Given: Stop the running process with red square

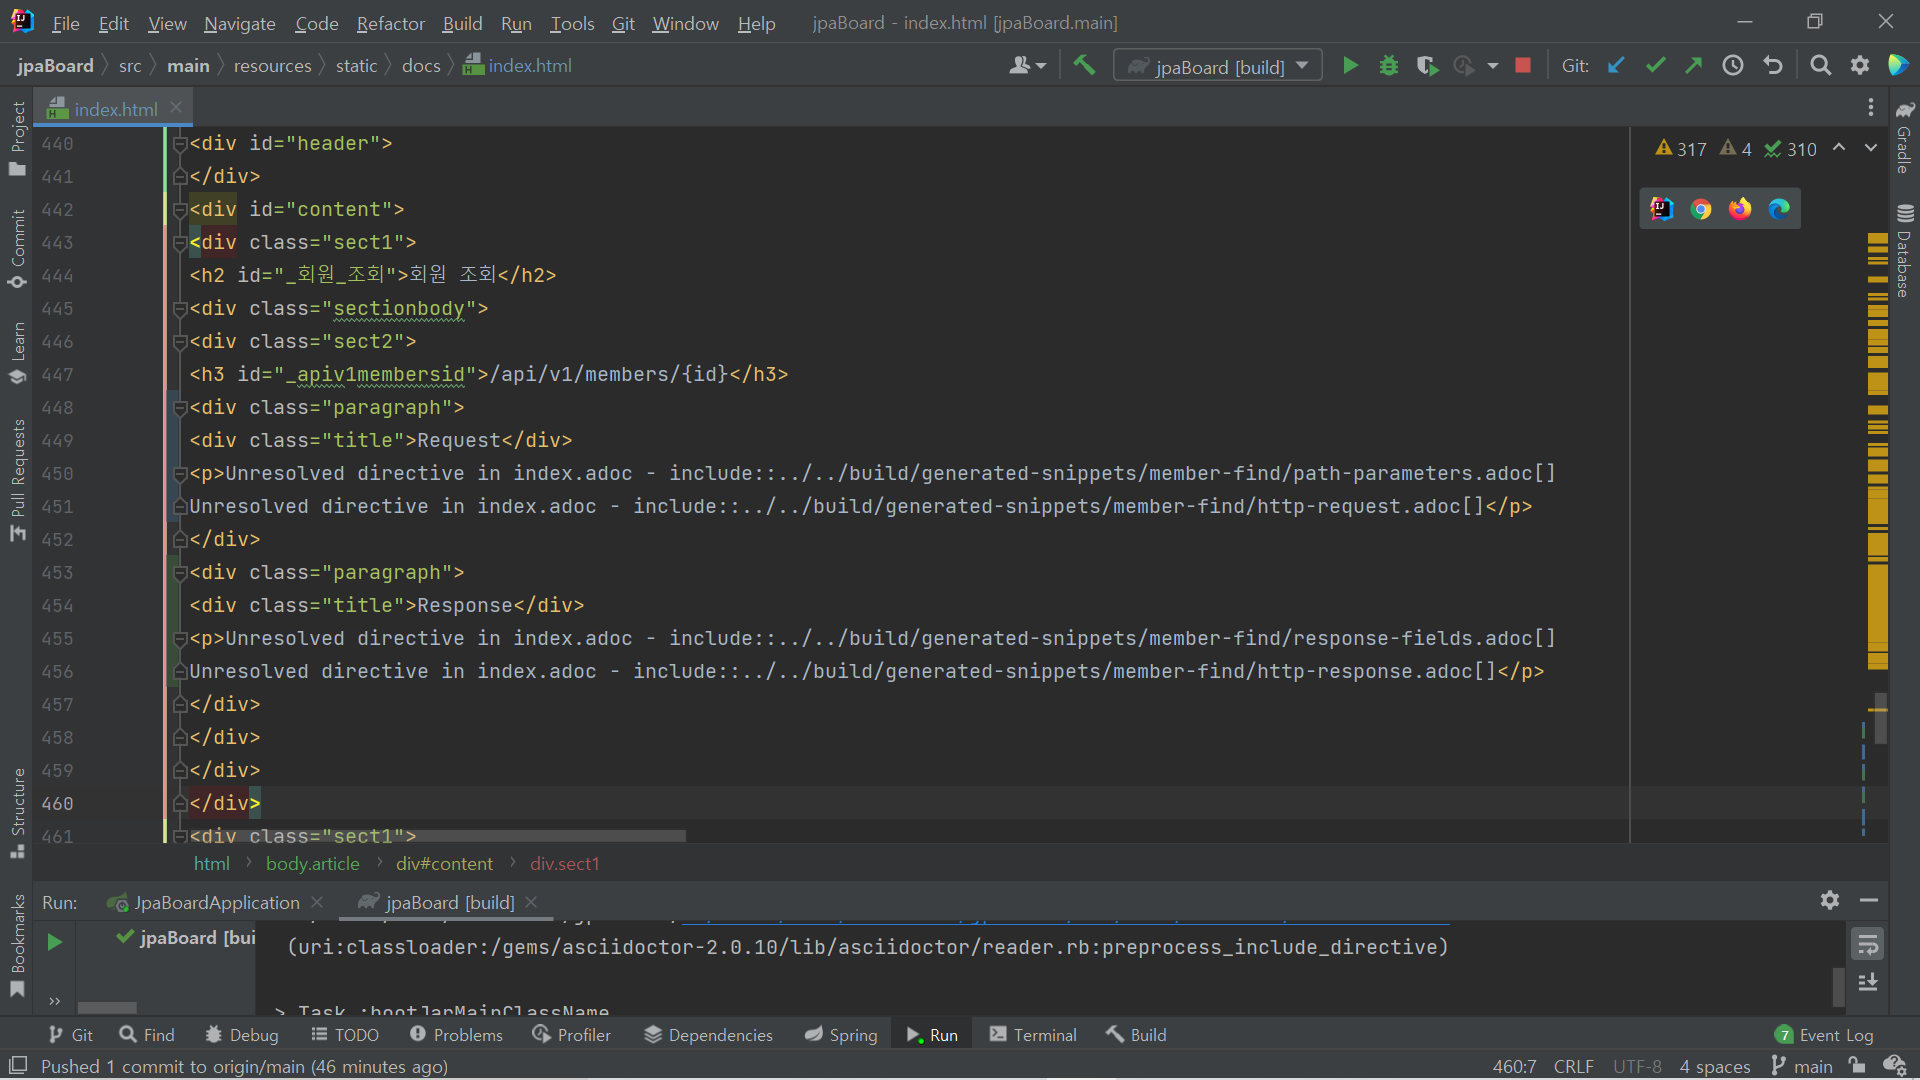Looking at the screenshot, I should (x=1523, y=66).
